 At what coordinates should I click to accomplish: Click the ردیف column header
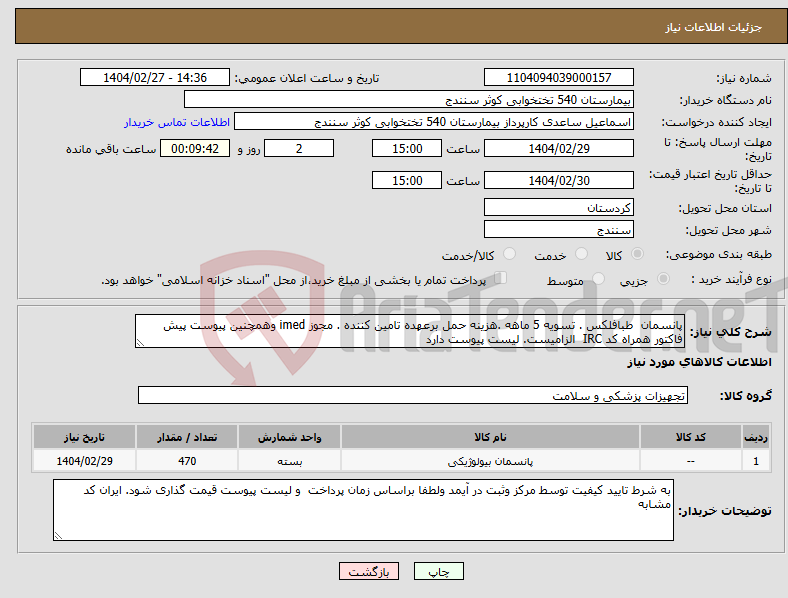pos(755,437)
